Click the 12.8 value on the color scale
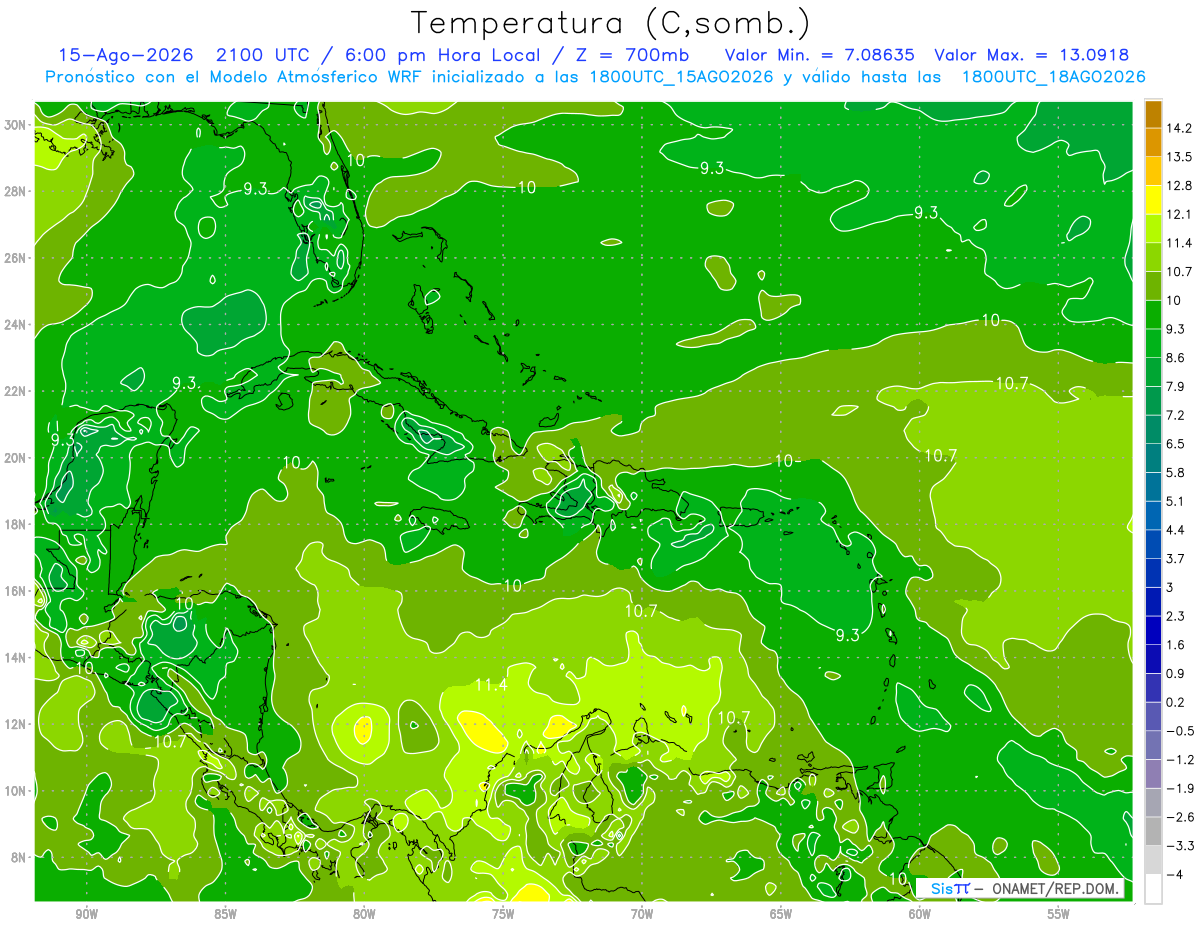Image resolution: width=1200 pixels, height=927 pixels. click(1179, 186)
